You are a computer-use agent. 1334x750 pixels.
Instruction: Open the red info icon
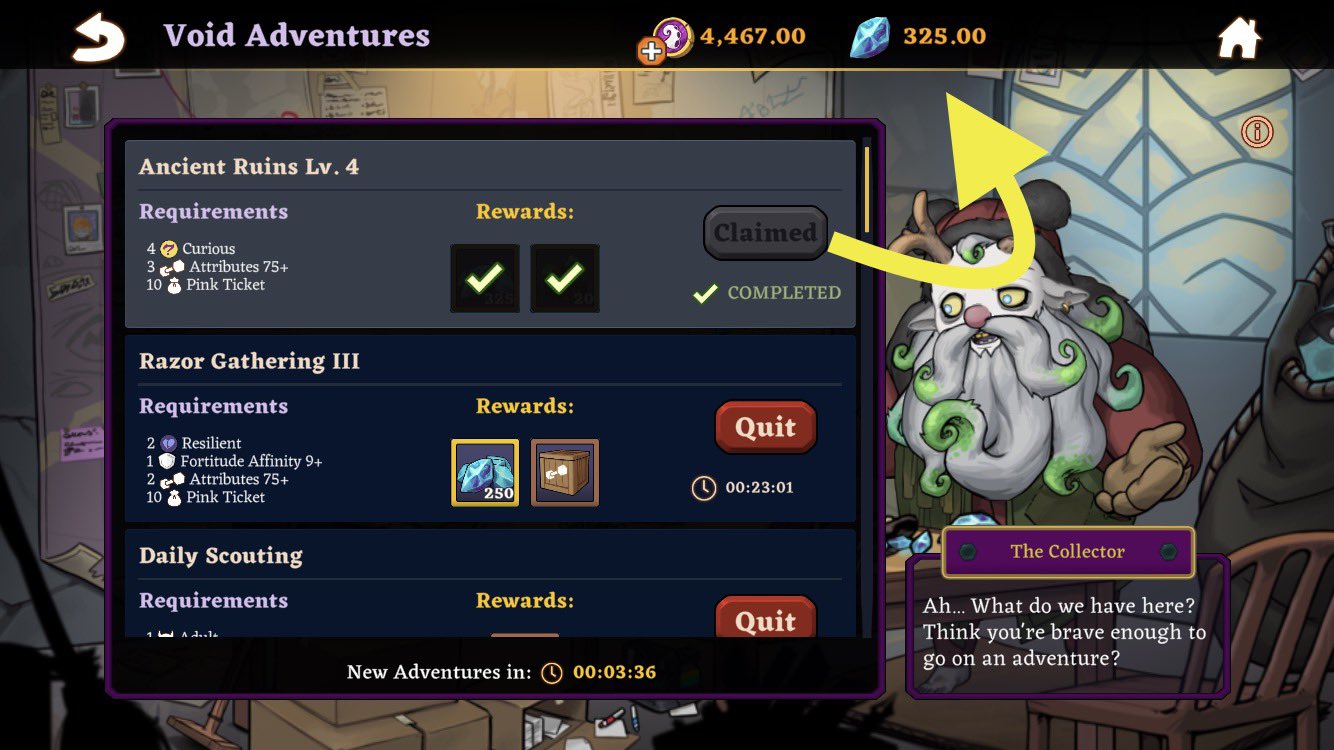(x=1257, y=131)
